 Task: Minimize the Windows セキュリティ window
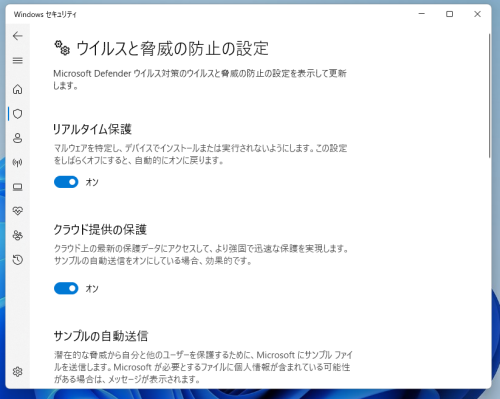point(422,14)
